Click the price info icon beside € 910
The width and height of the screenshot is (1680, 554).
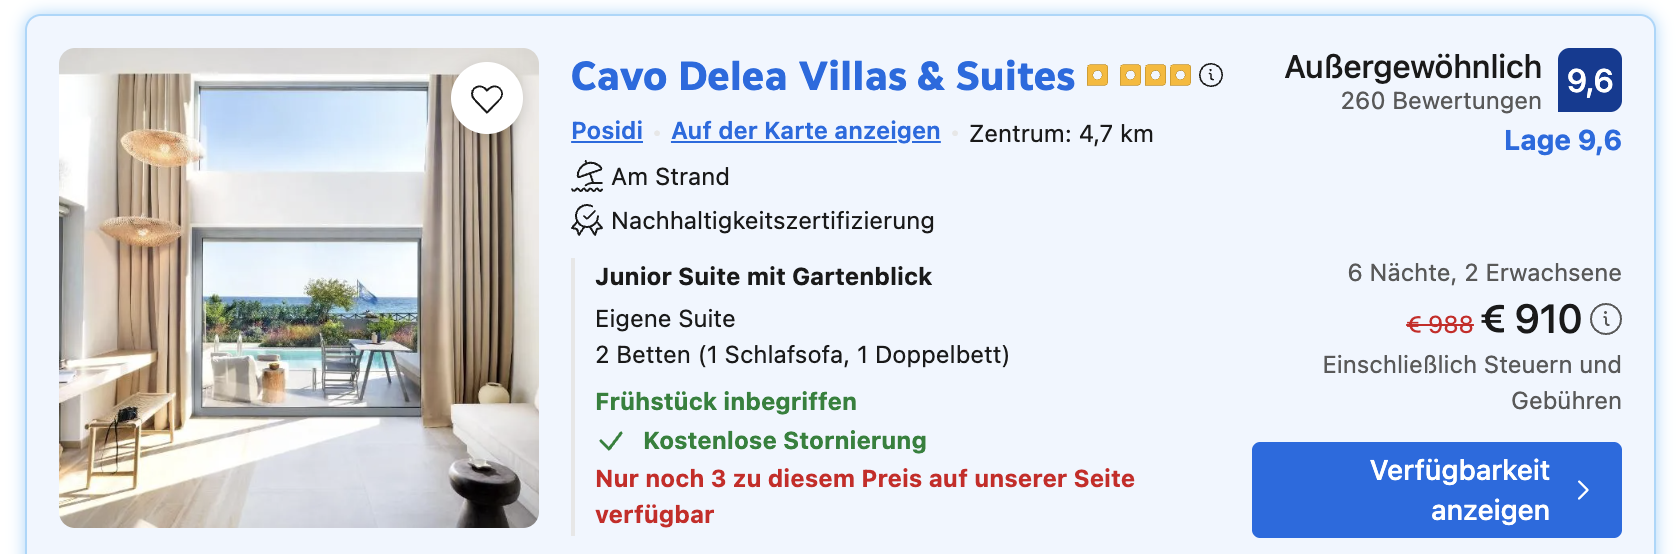[x=1606, y=319]
